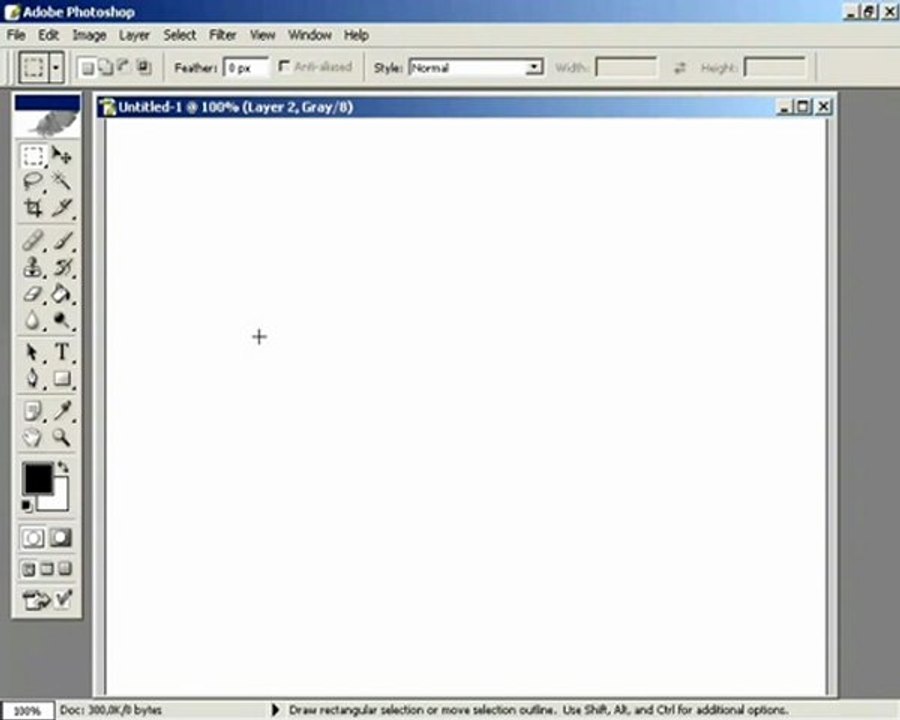Click the zoom percentage field in status bar
This screenshot has width=900, height=720.
point(27,711)
